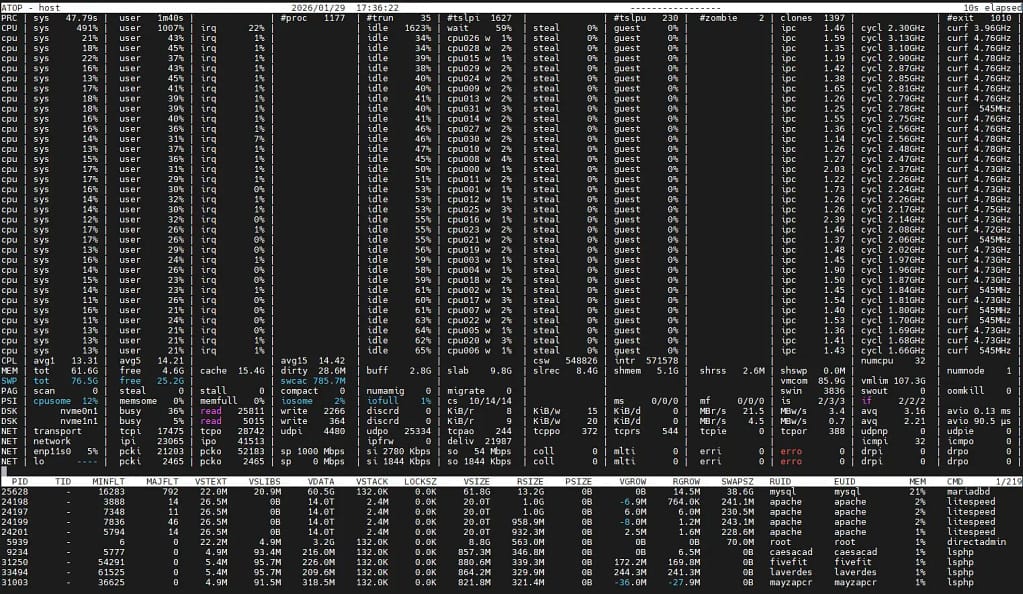Select the intr 571578 counter
The height and width of the screenshot is (594, 1023).
tap(646, 361)
